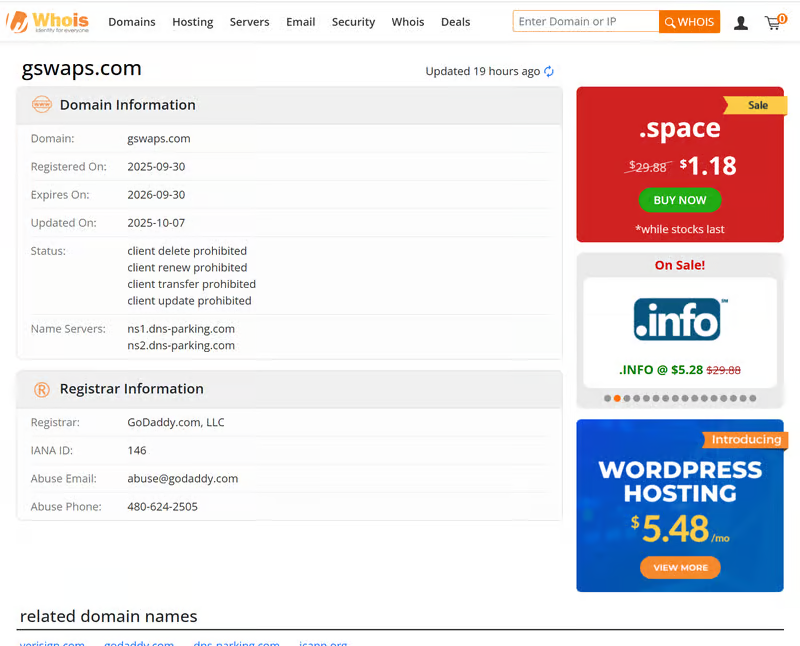Viewport: 800px width, 646px height.
Task: Open the Deals page
Action: tap(455, 22)
